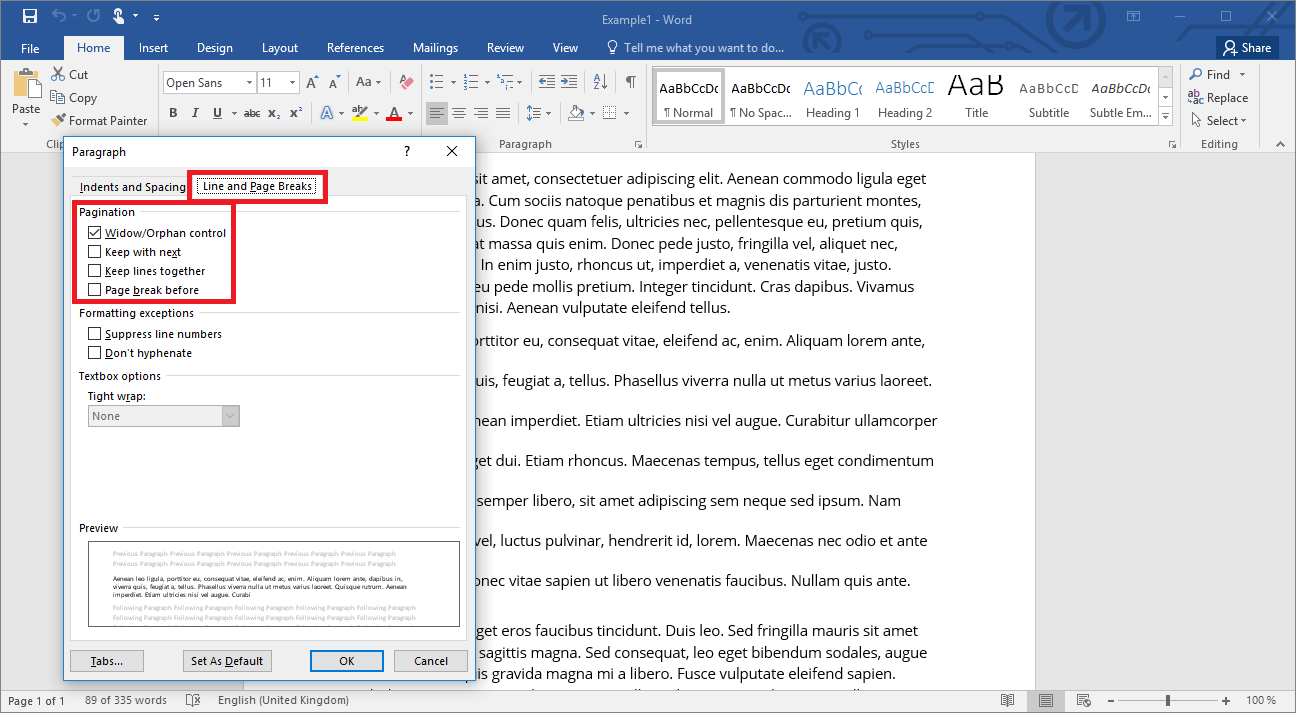The width and height of the screenshot is (1296, 713).
Task: Click the Clear All Formatting icon
Action: point(405,82)
